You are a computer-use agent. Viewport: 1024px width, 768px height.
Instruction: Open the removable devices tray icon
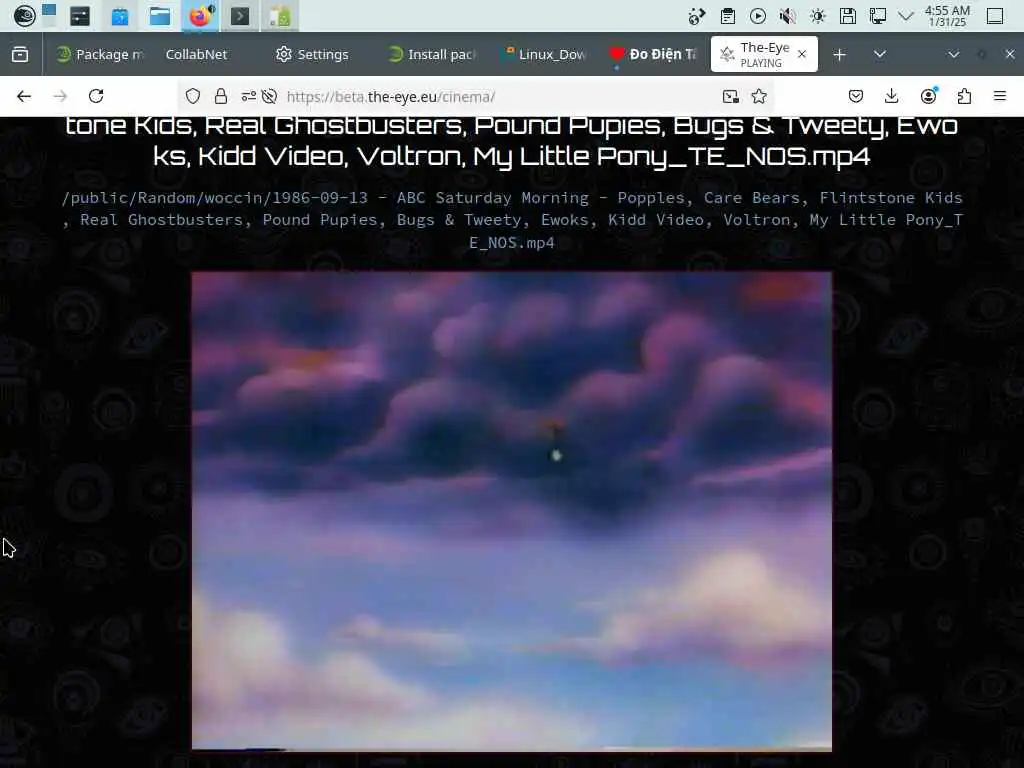848,16
